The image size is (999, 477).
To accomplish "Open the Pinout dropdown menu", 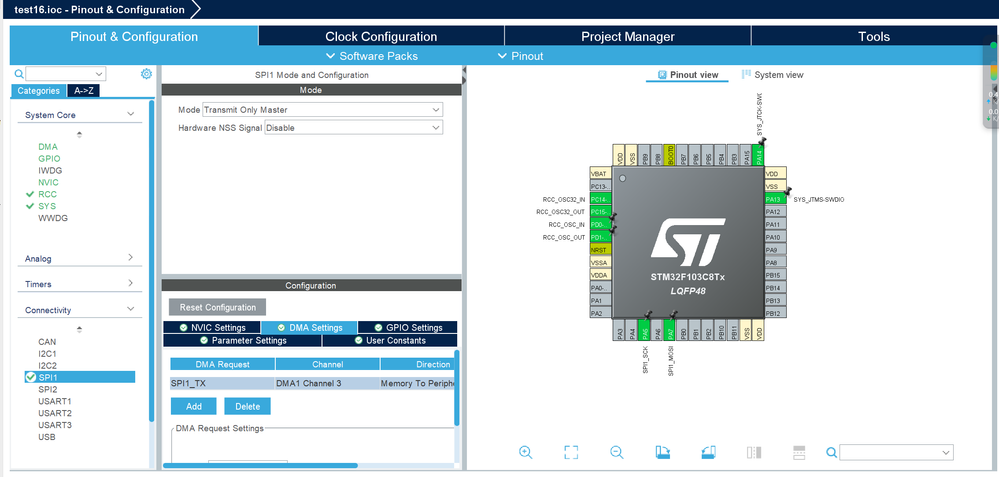I will tap(521, 56).
